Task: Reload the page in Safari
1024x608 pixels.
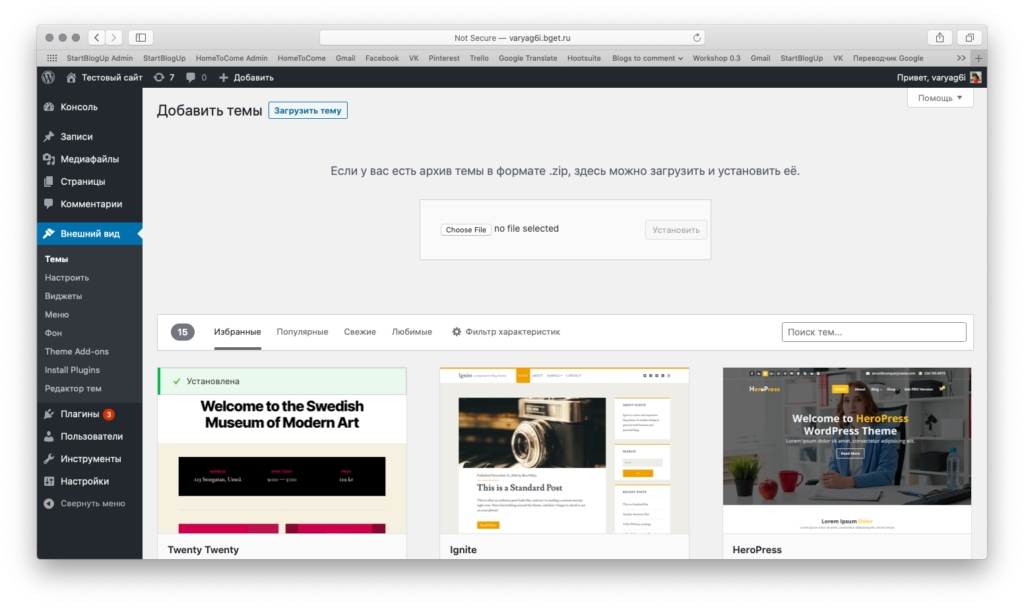Action: click(697, 38)
